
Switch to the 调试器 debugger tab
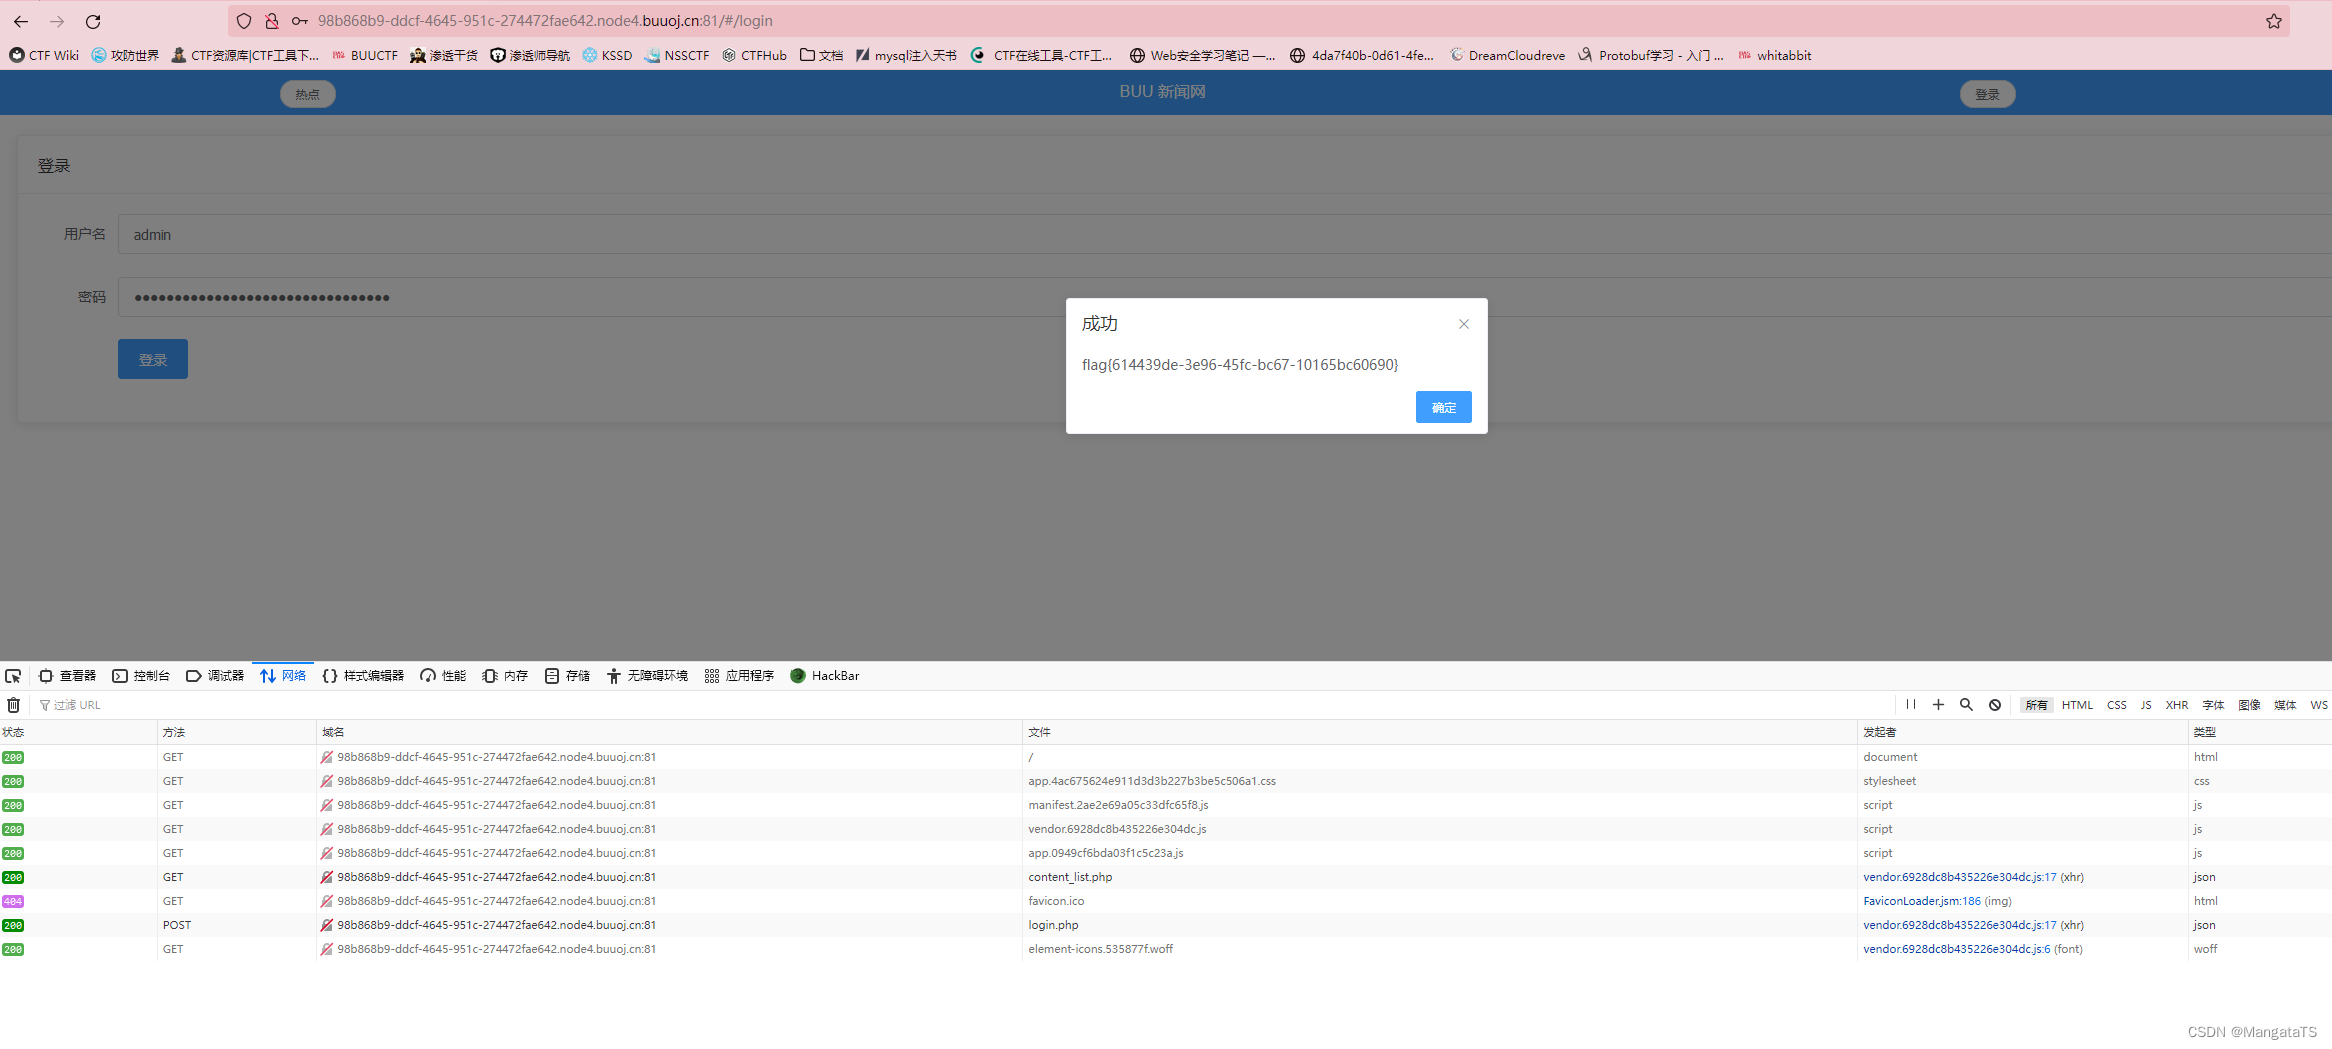click(x=215, y=676)
